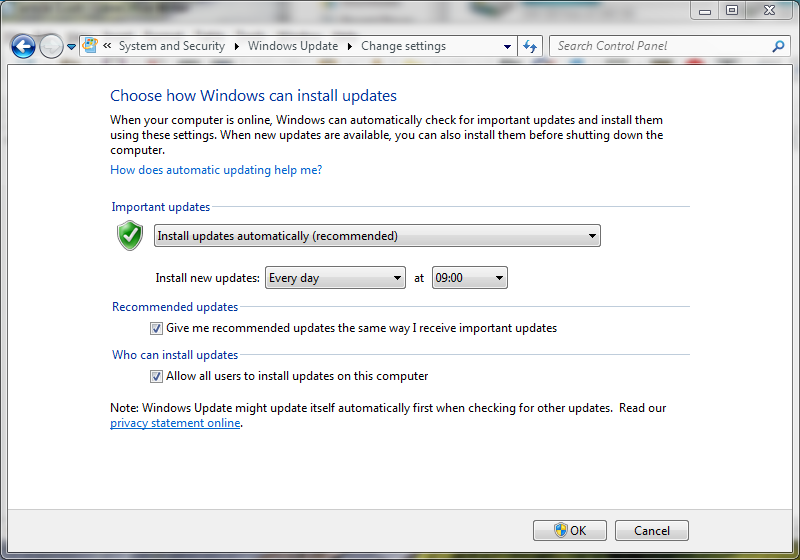Go back with the blue Back arrow
800x560 pixels.
tap(23, 46)
